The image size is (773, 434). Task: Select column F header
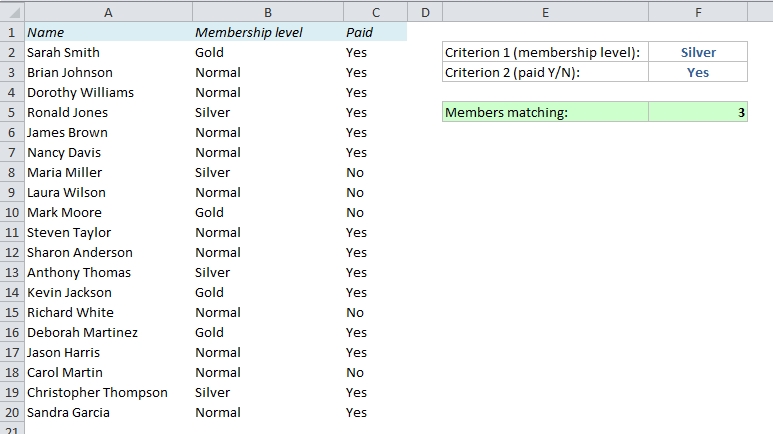698,12
